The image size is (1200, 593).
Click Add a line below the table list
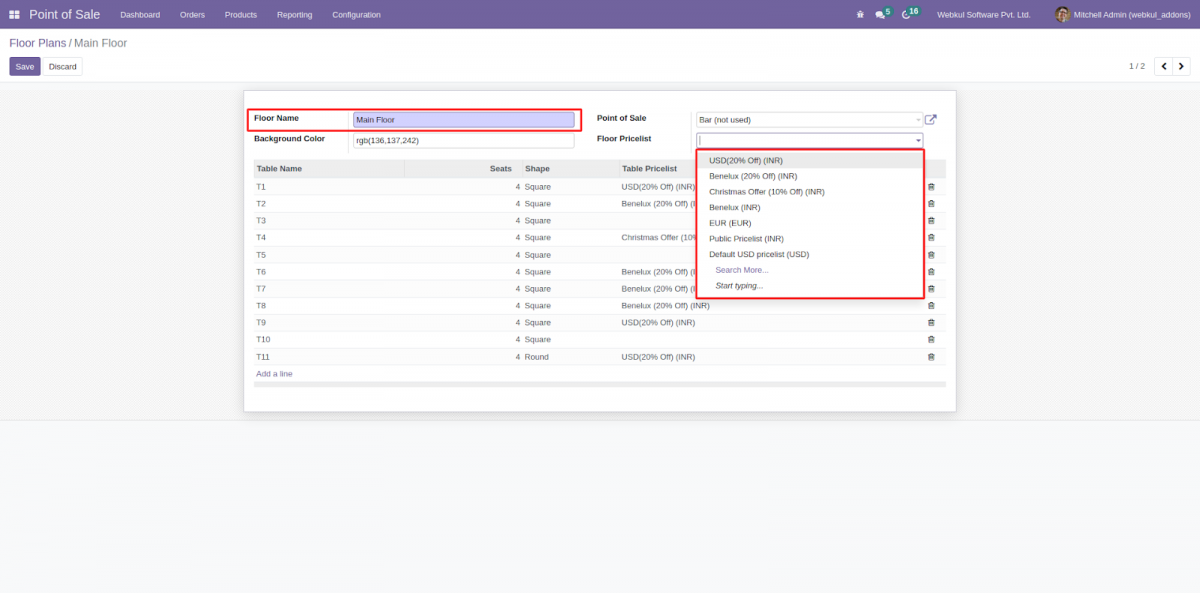coord(274,373)
